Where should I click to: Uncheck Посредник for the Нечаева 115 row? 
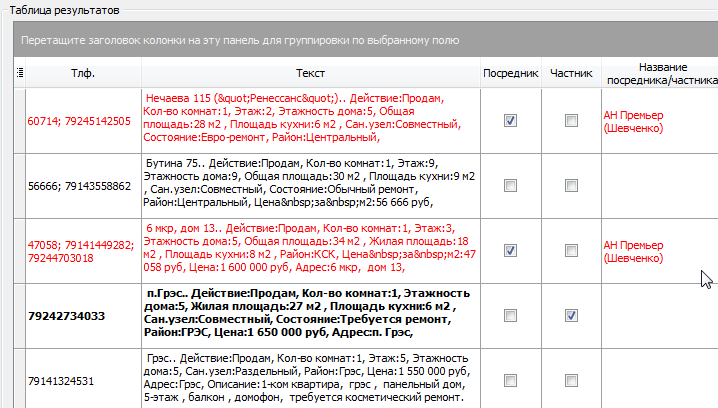tap(510, 121)
